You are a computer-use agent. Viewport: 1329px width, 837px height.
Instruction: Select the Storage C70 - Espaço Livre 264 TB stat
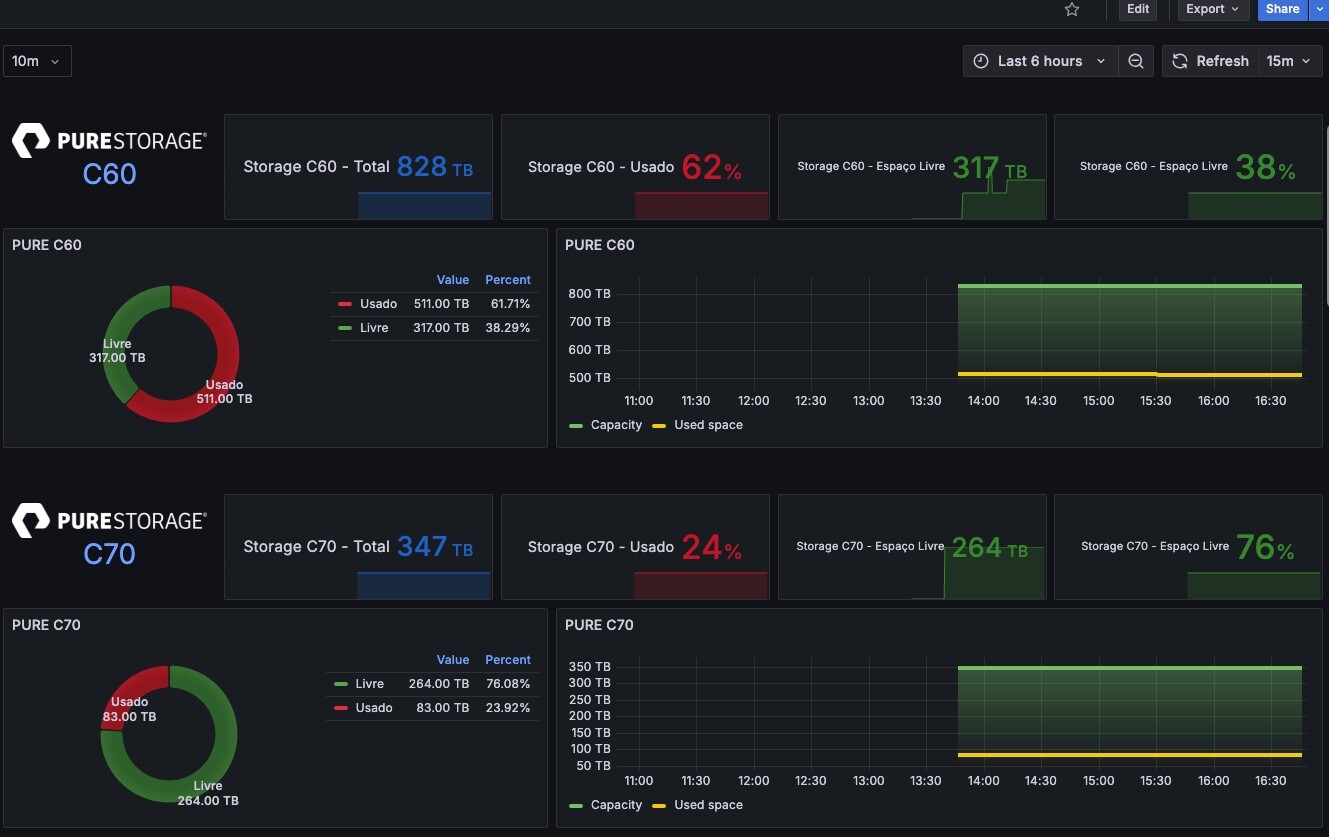912,547
